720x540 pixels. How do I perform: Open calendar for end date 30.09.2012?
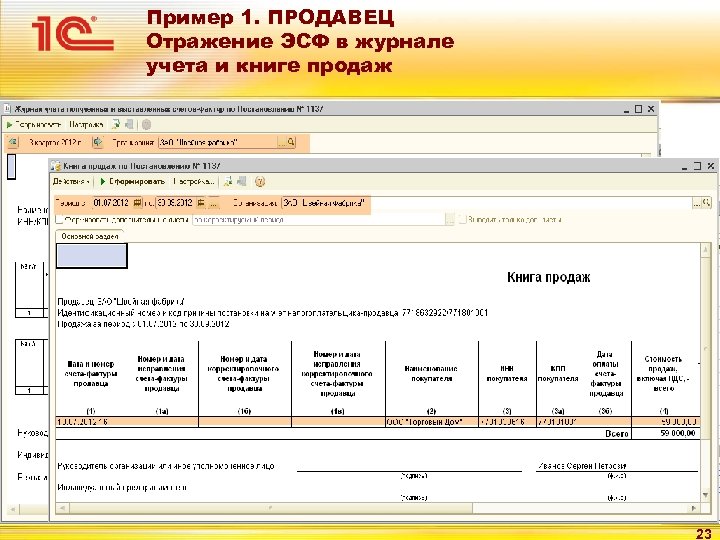coord(201,203)
